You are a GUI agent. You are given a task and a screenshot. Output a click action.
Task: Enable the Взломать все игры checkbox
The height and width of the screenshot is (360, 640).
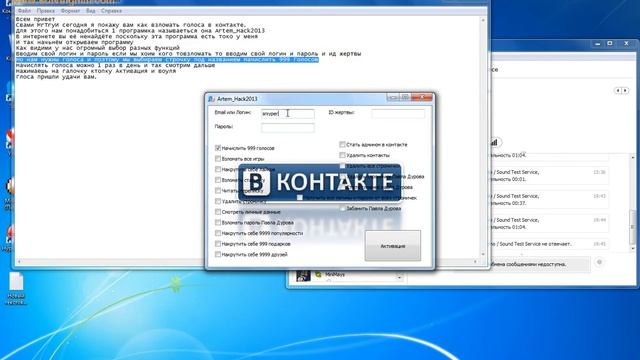coord(218,159)
